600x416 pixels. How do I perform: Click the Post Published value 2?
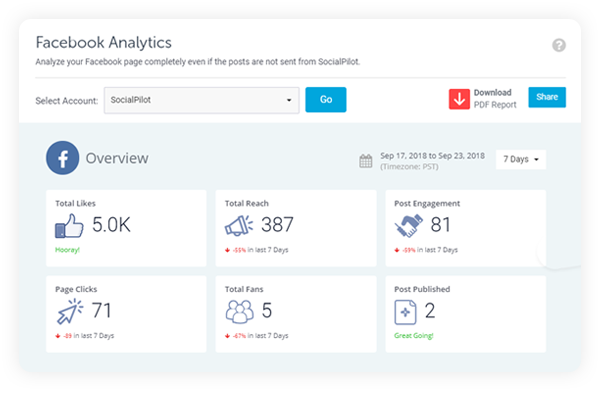point(430,310)
